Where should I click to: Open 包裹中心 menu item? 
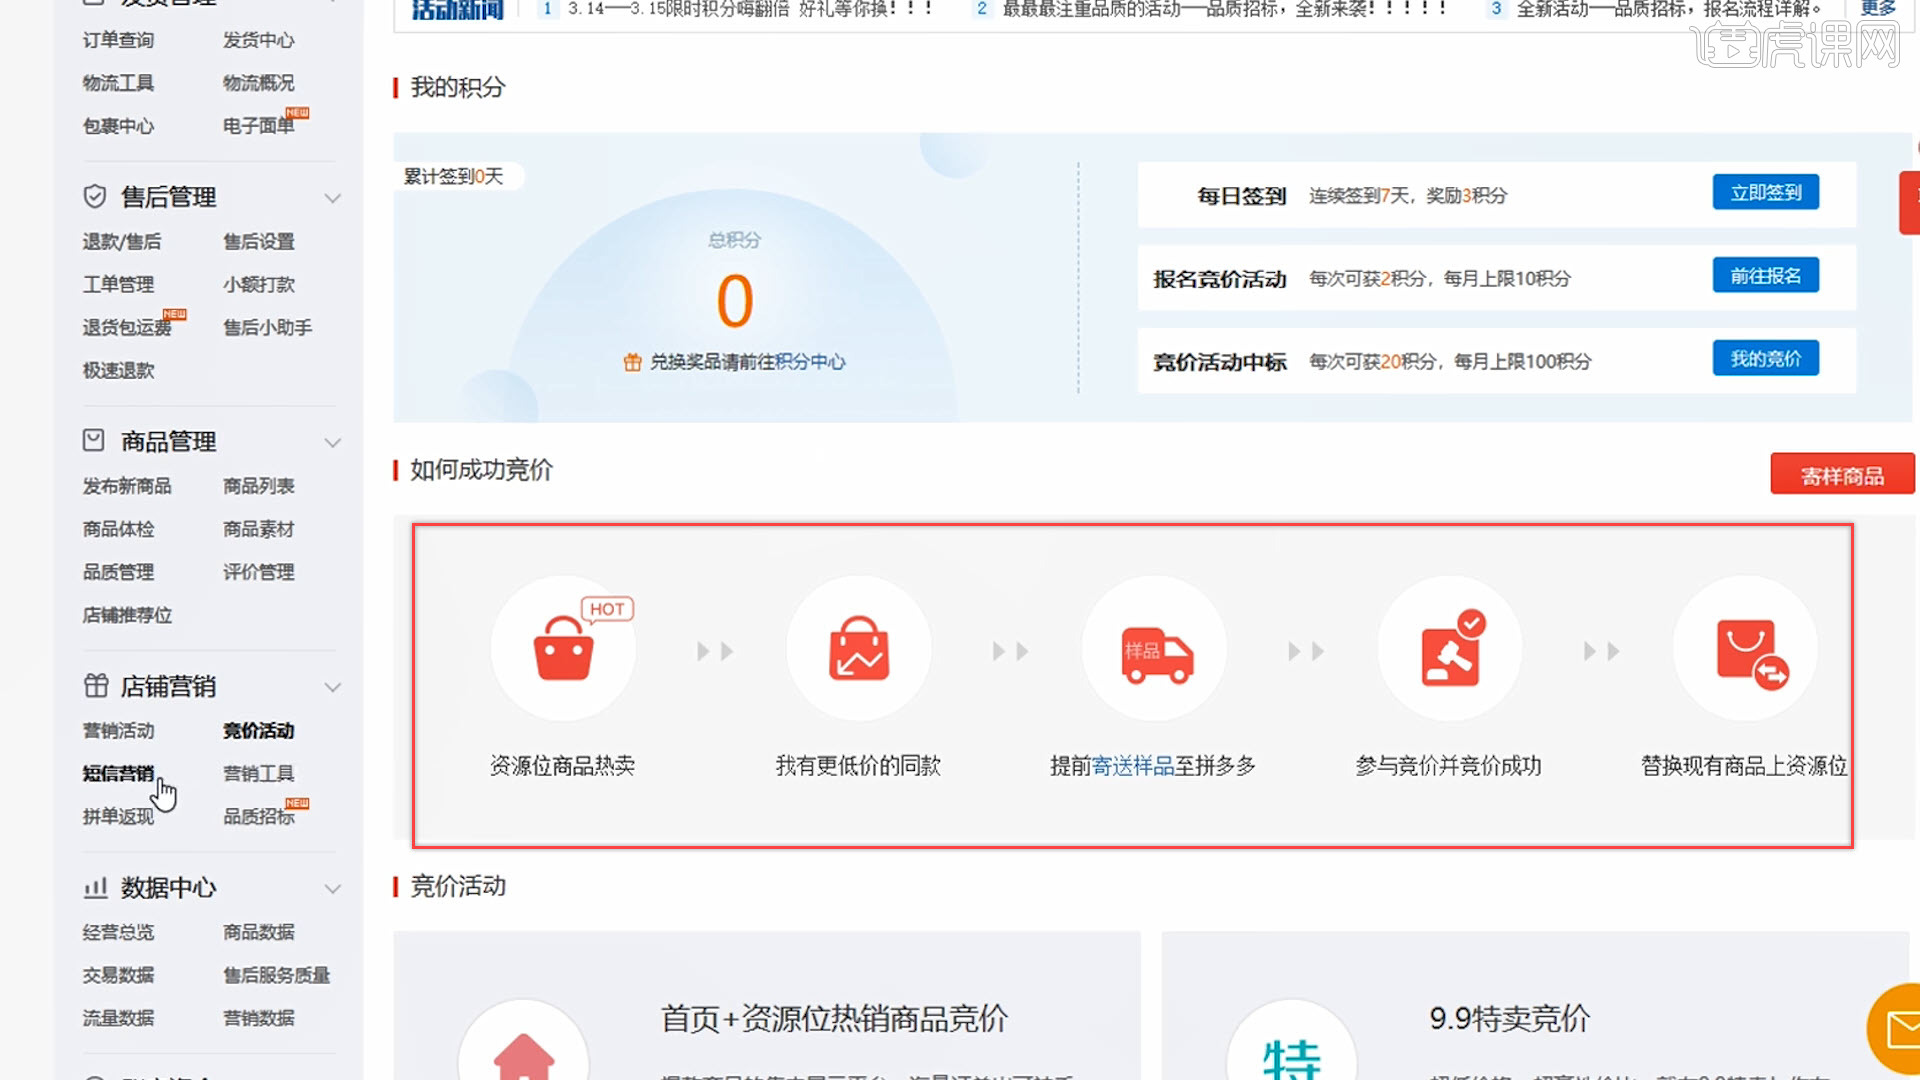click(118, 126)
